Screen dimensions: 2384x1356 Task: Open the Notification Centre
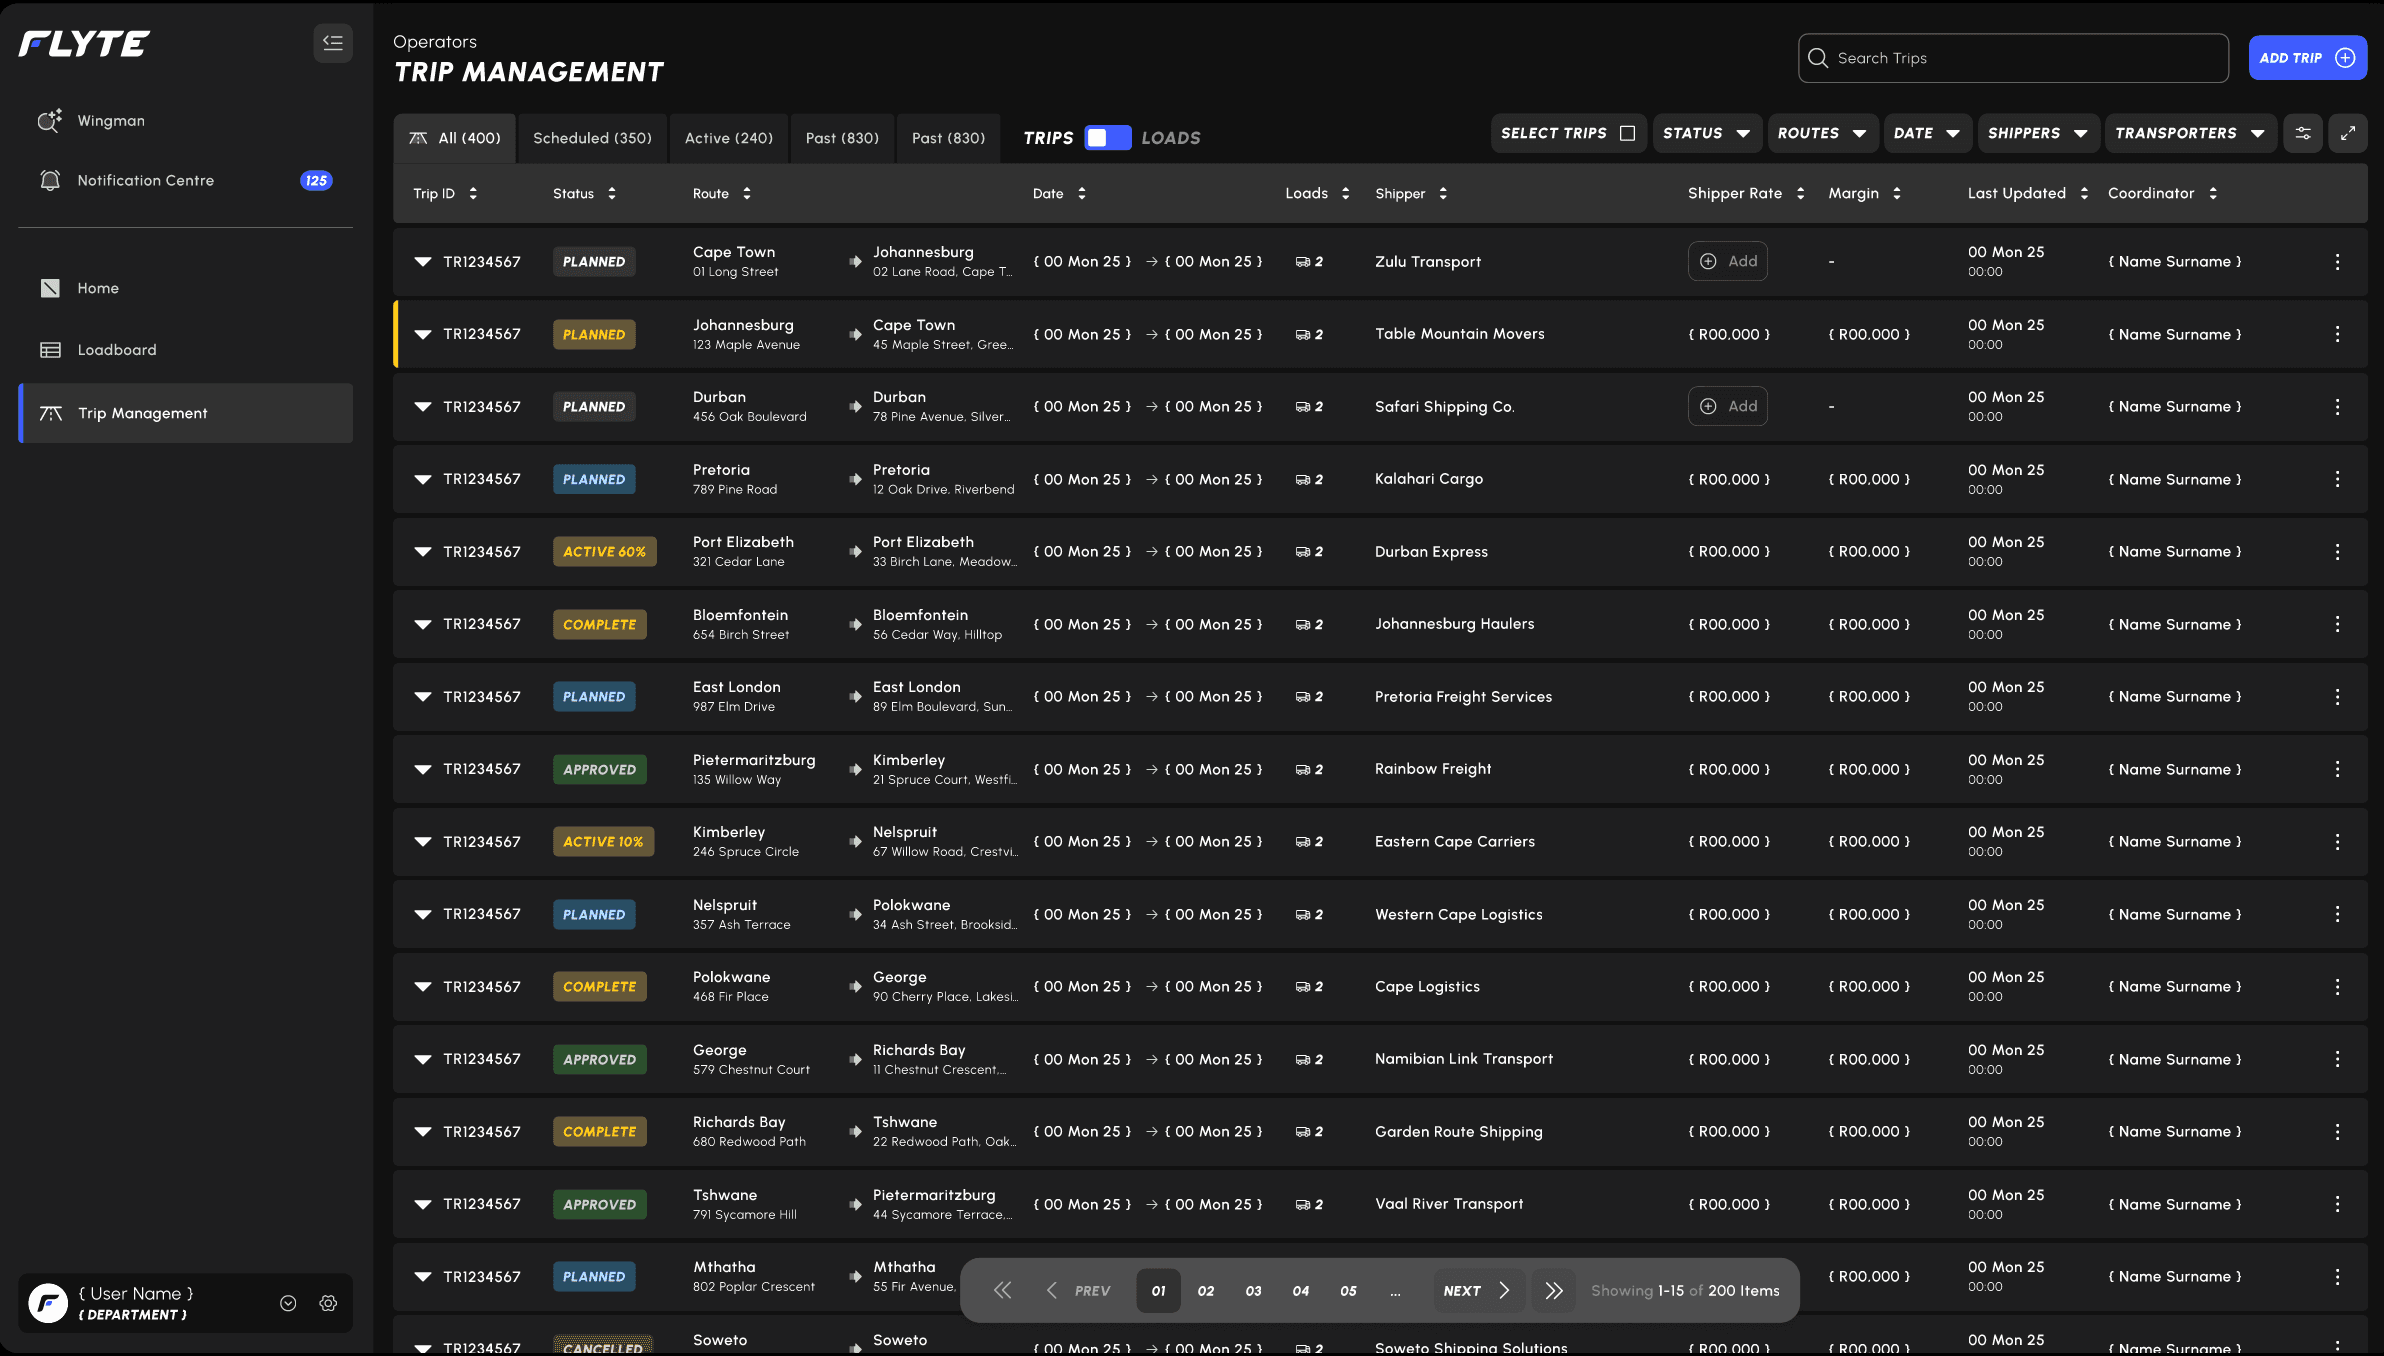pyautogui.click(x=145, y=180)
